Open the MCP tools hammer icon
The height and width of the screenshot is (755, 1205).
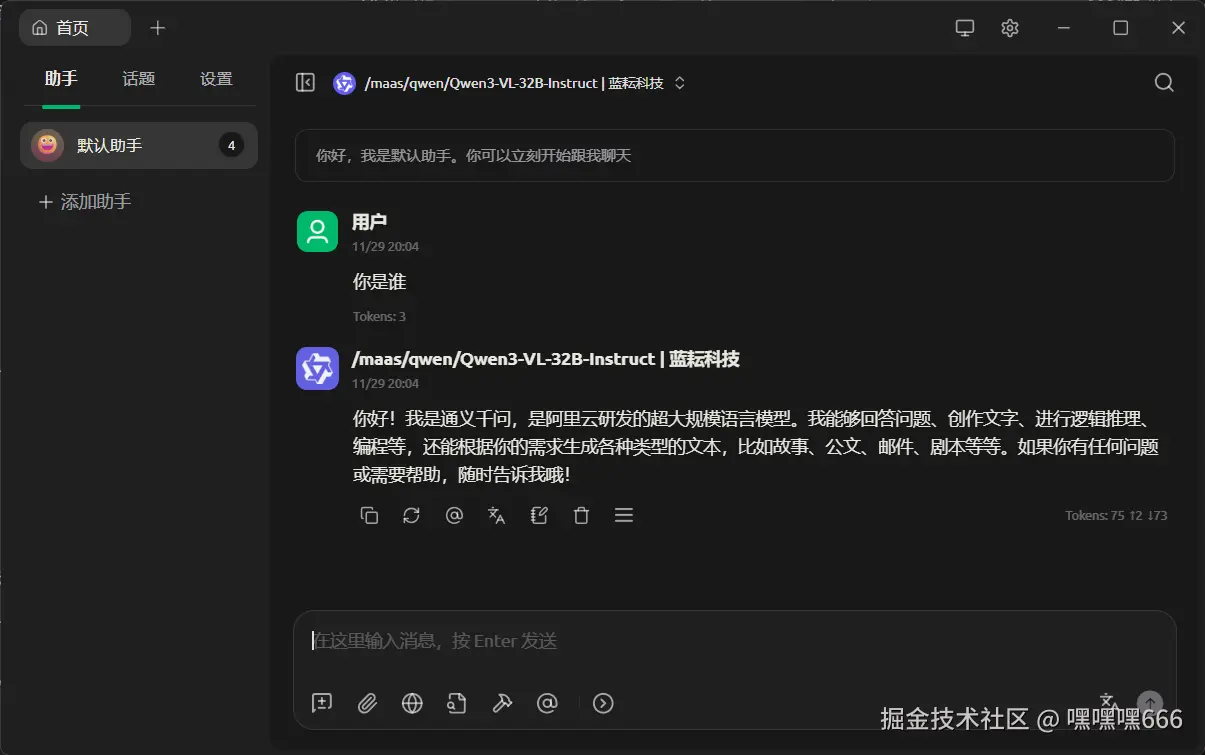tap(502, 703)
